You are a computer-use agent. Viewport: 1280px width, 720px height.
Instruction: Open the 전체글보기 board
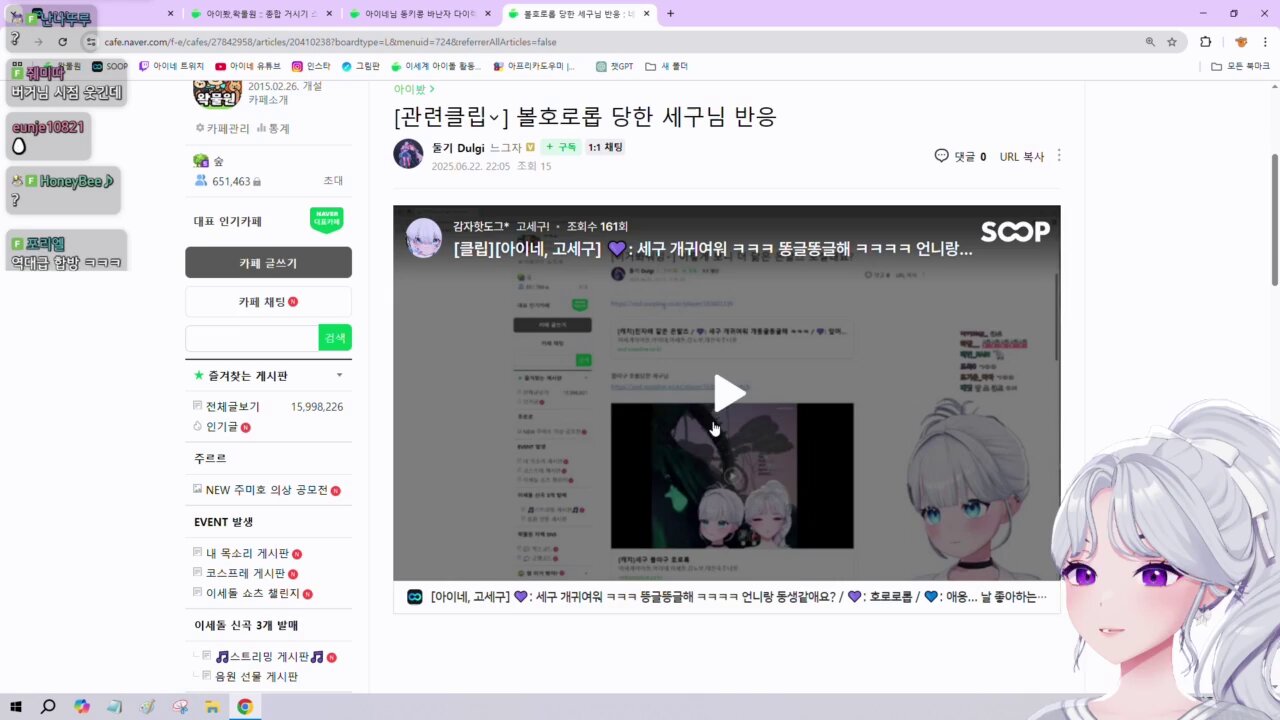(x=232, y=407)
